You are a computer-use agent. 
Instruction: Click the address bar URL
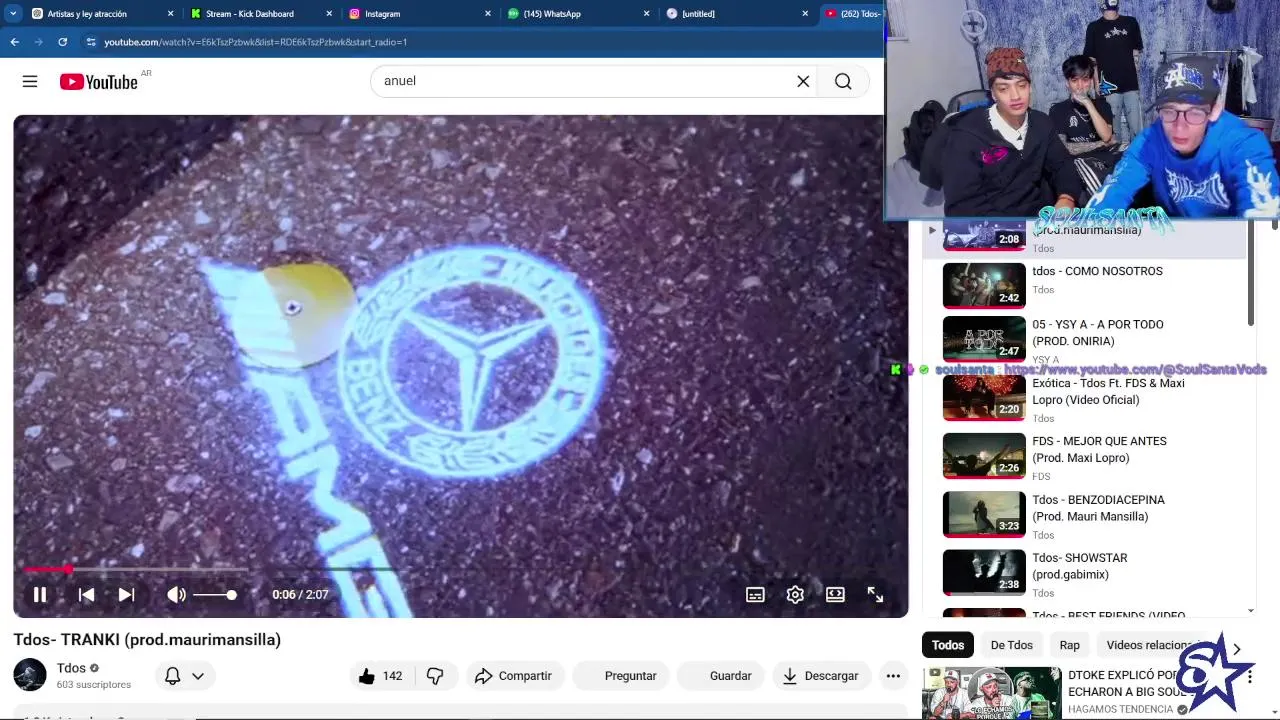255,42
